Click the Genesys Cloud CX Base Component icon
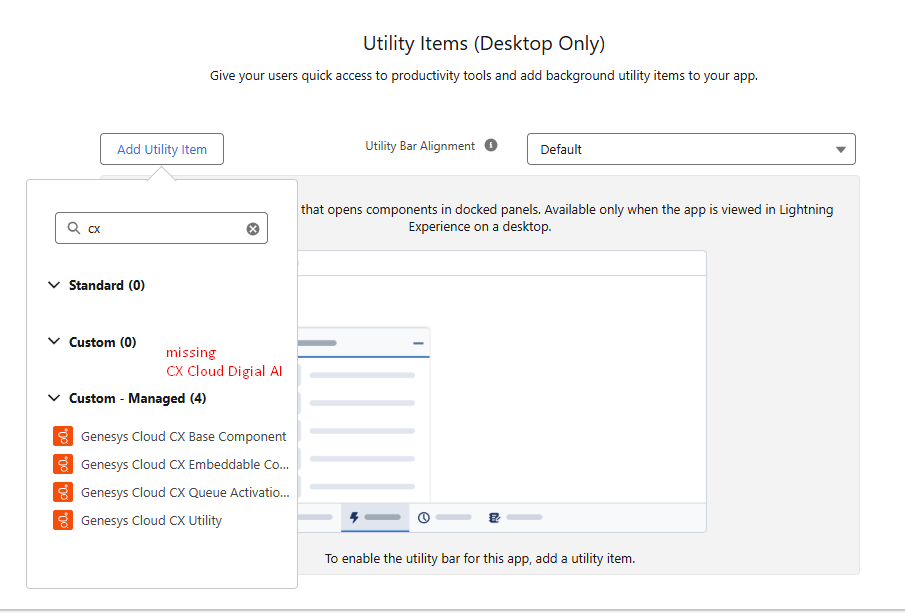 63,436
